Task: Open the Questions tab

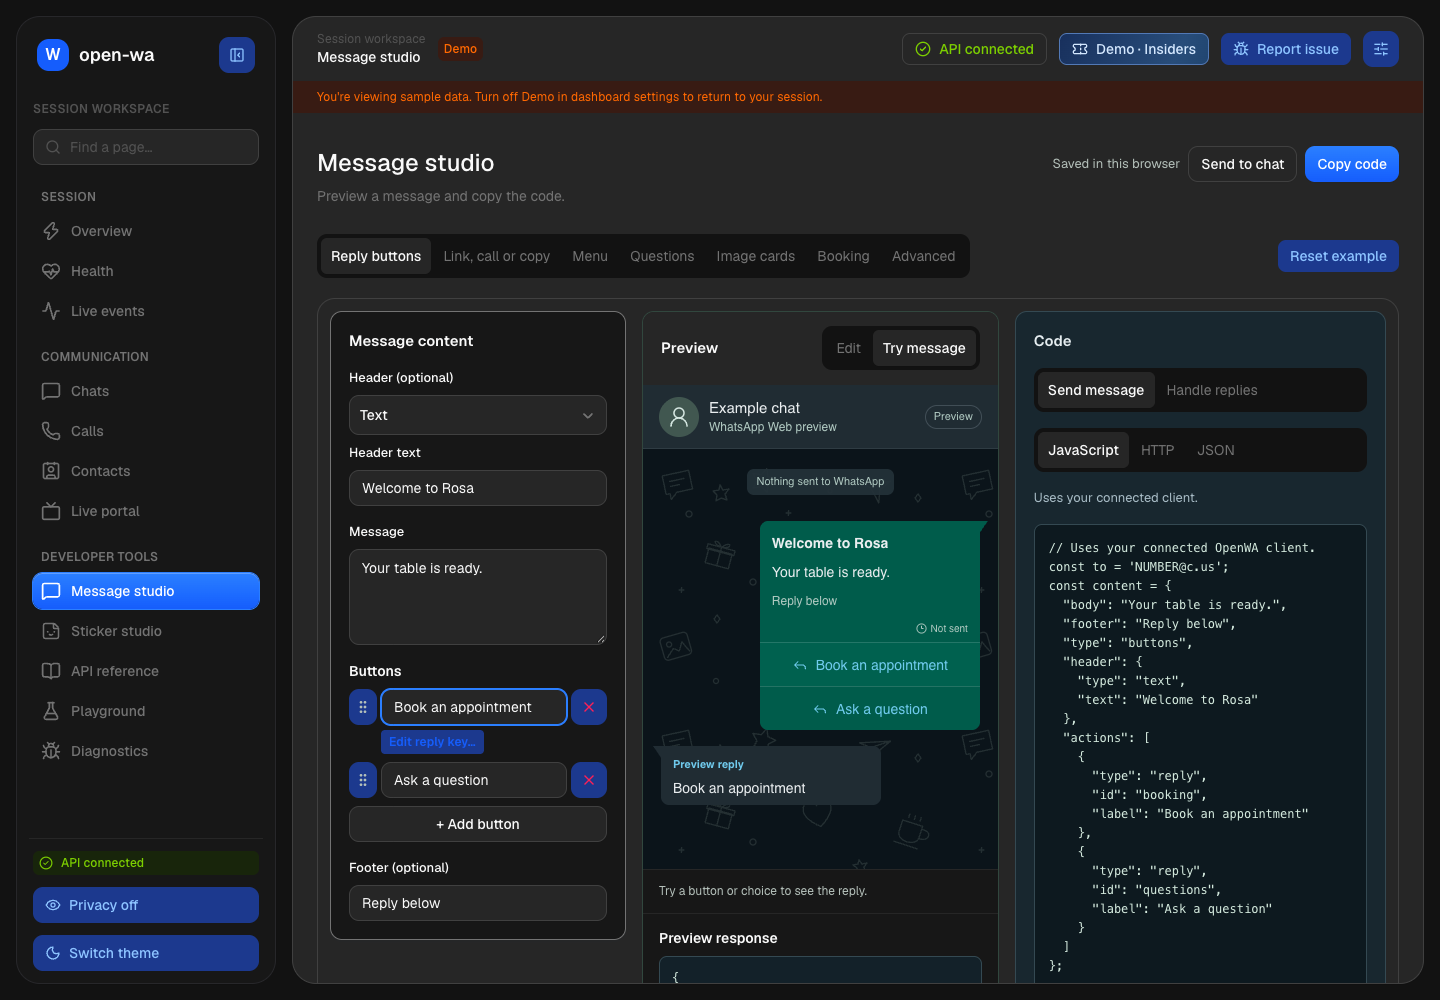Action: (662, 256)
